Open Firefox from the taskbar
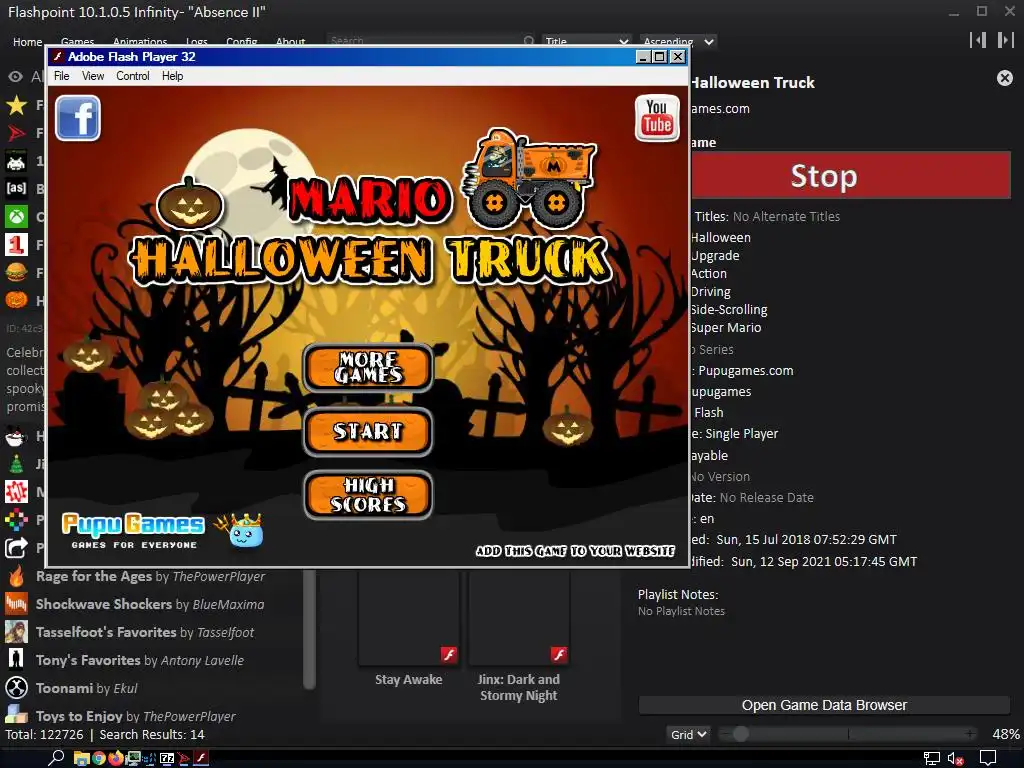1024x768 pixels. point(116,758)
